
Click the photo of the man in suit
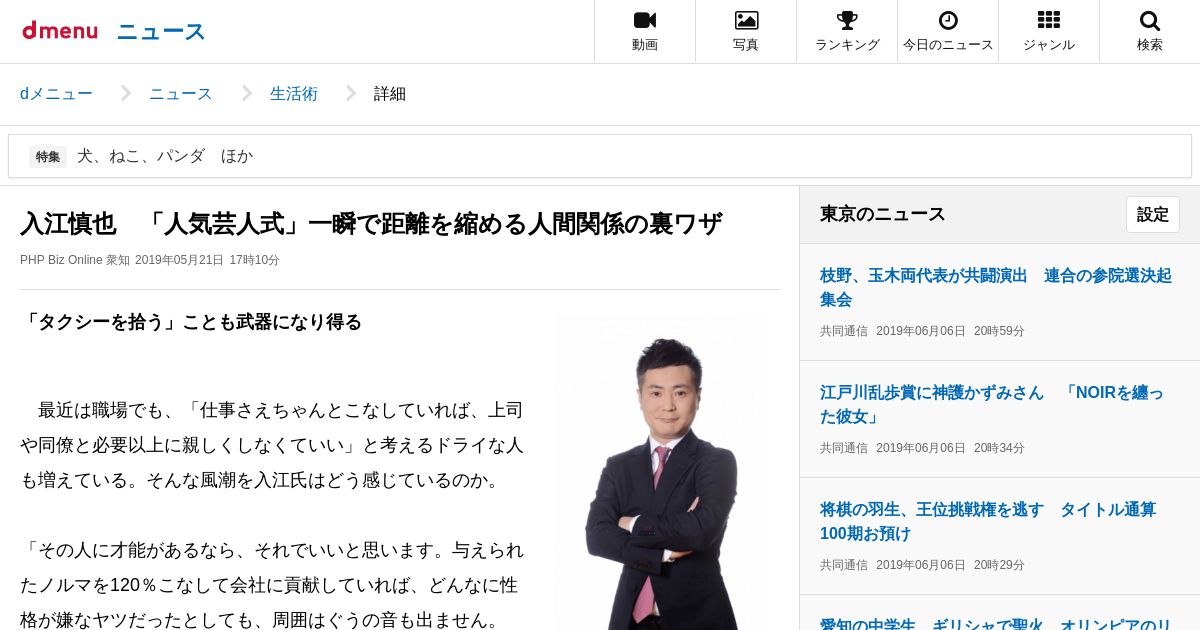pos(662,474)
